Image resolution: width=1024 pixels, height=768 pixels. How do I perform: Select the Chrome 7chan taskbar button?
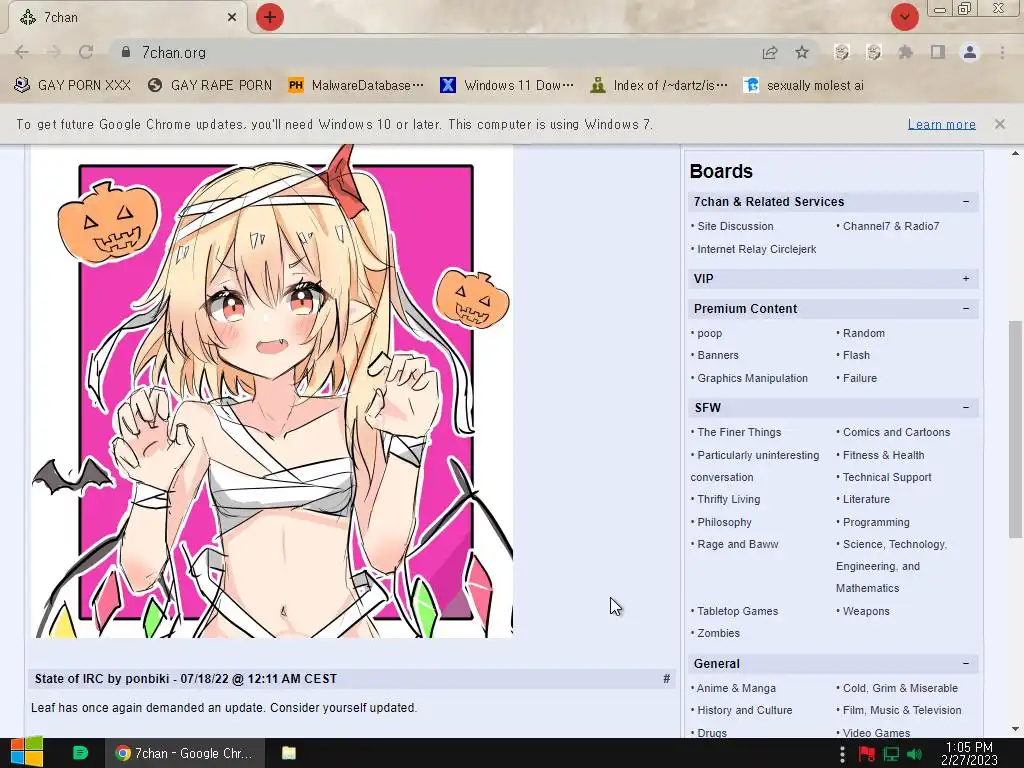185,753
